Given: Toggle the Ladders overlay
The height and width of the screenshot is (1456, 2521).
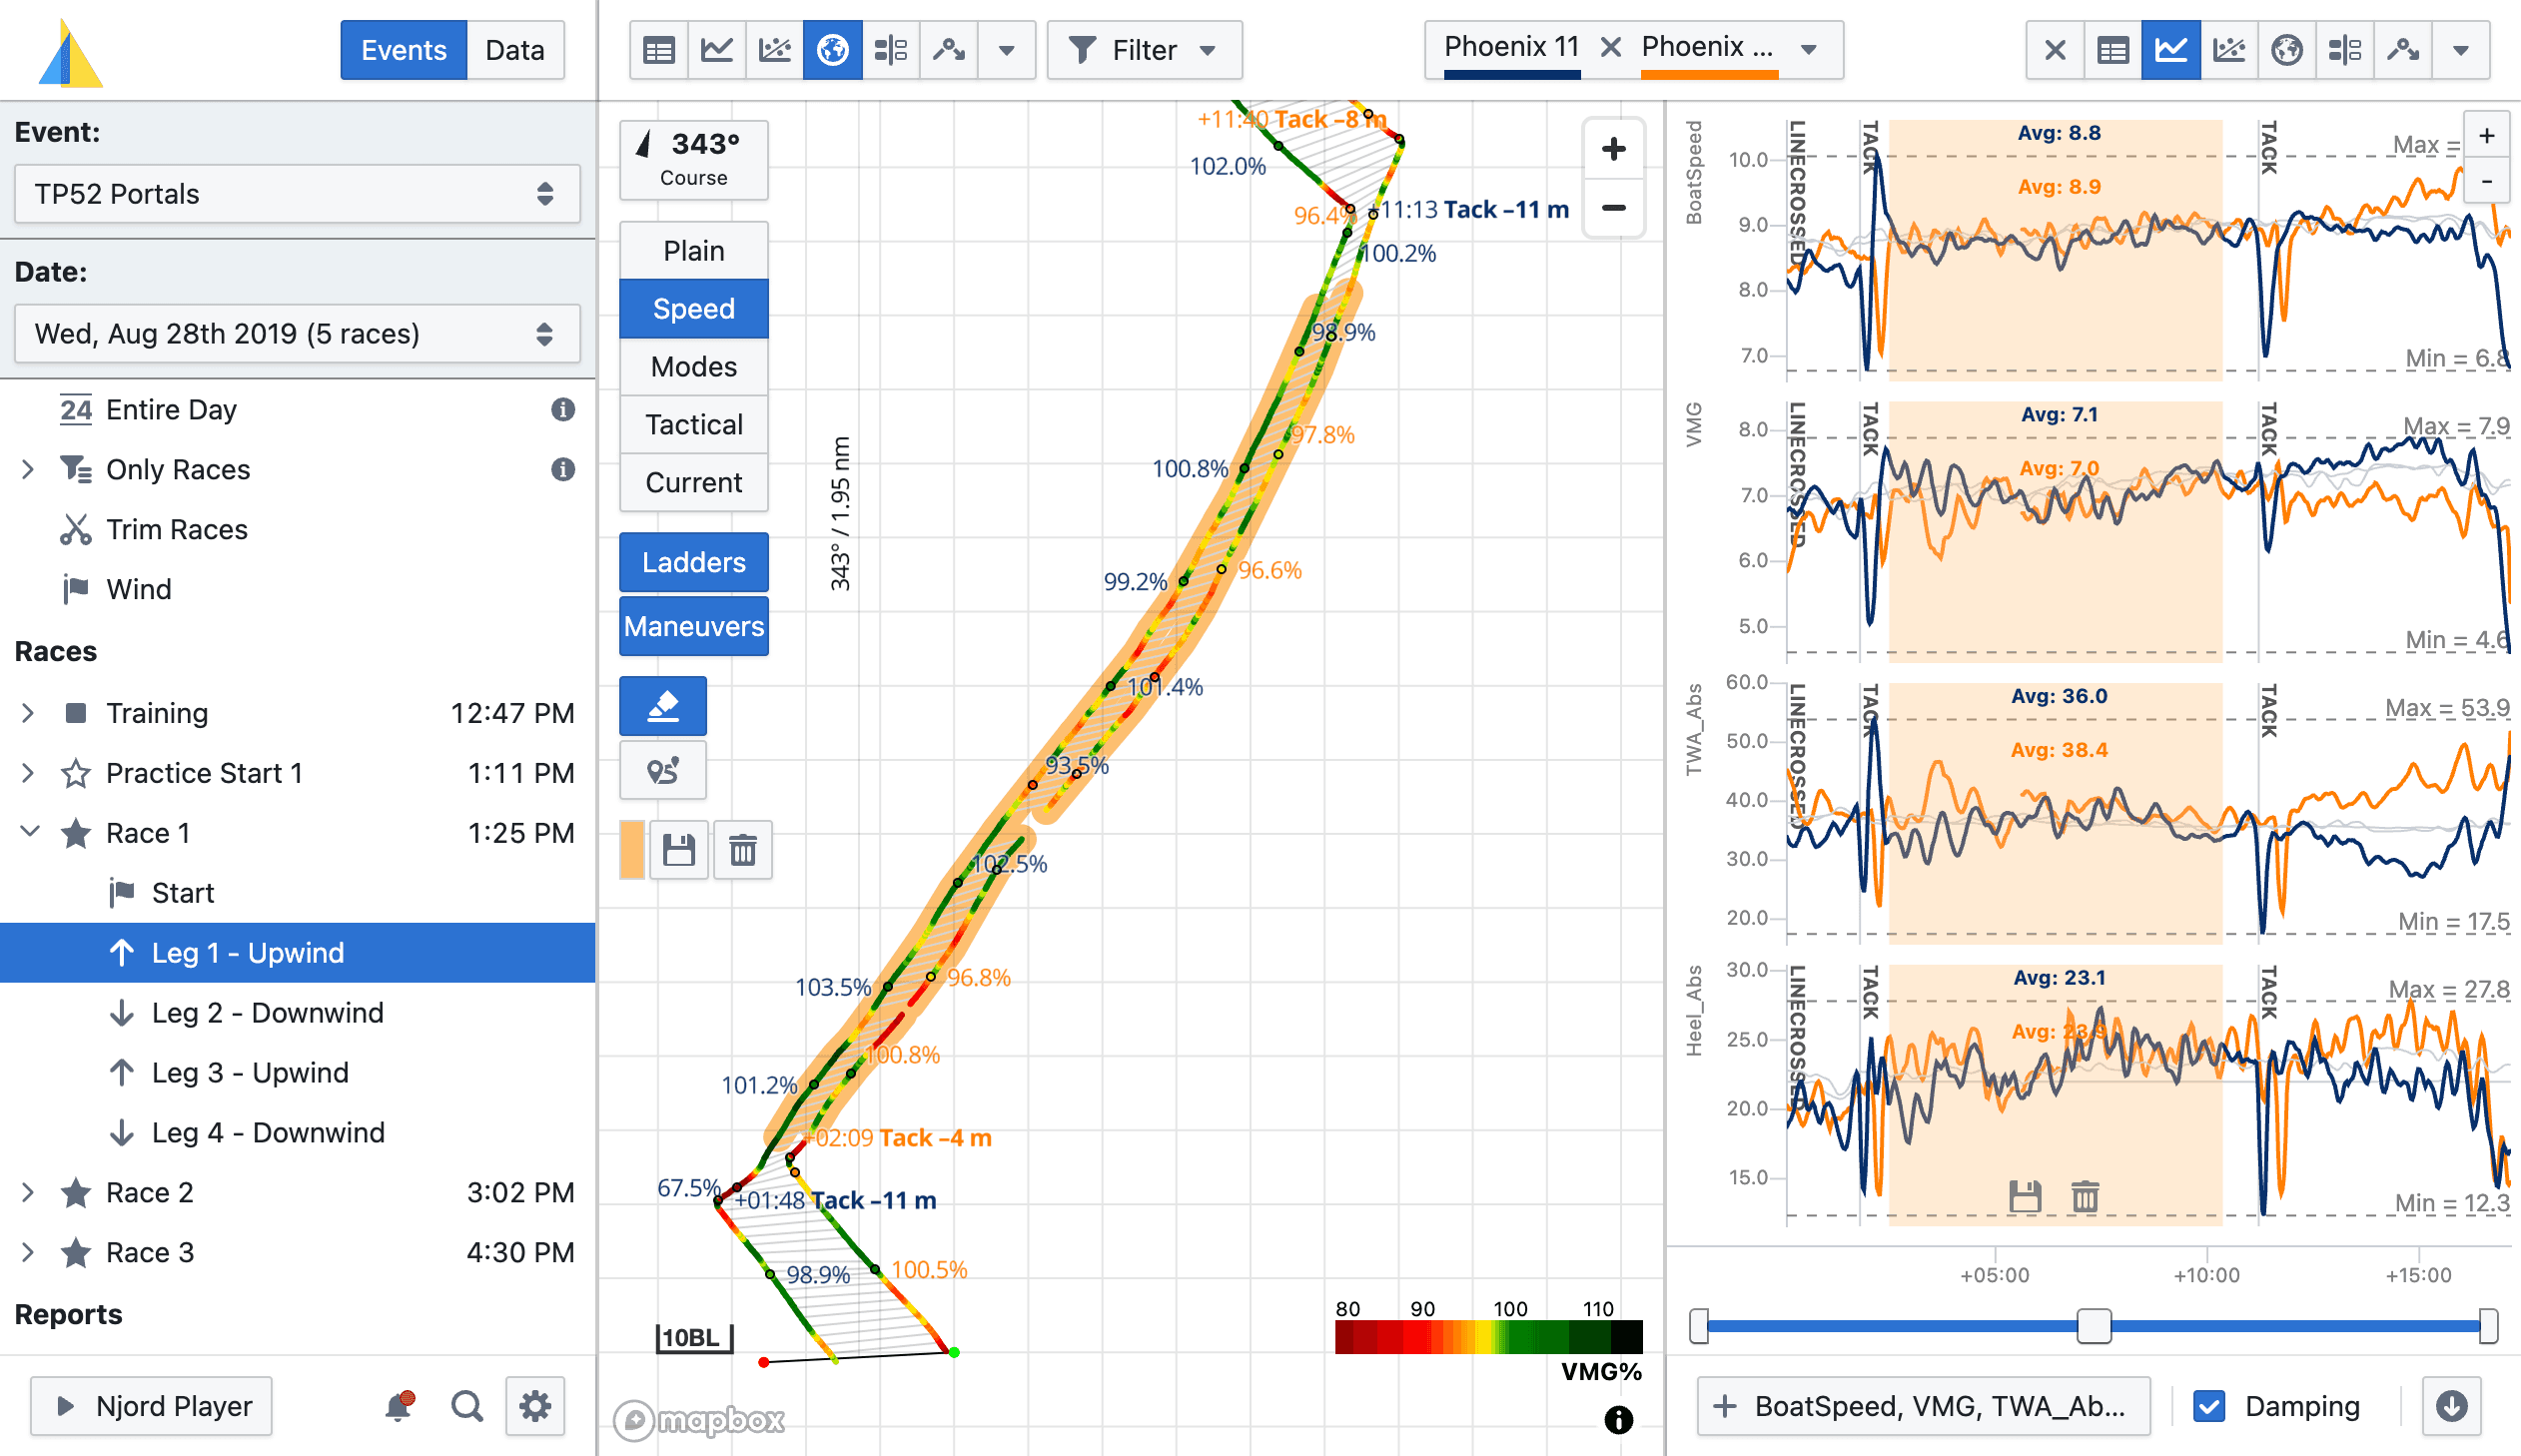Looking at the screenshot, I should point(693,562).
